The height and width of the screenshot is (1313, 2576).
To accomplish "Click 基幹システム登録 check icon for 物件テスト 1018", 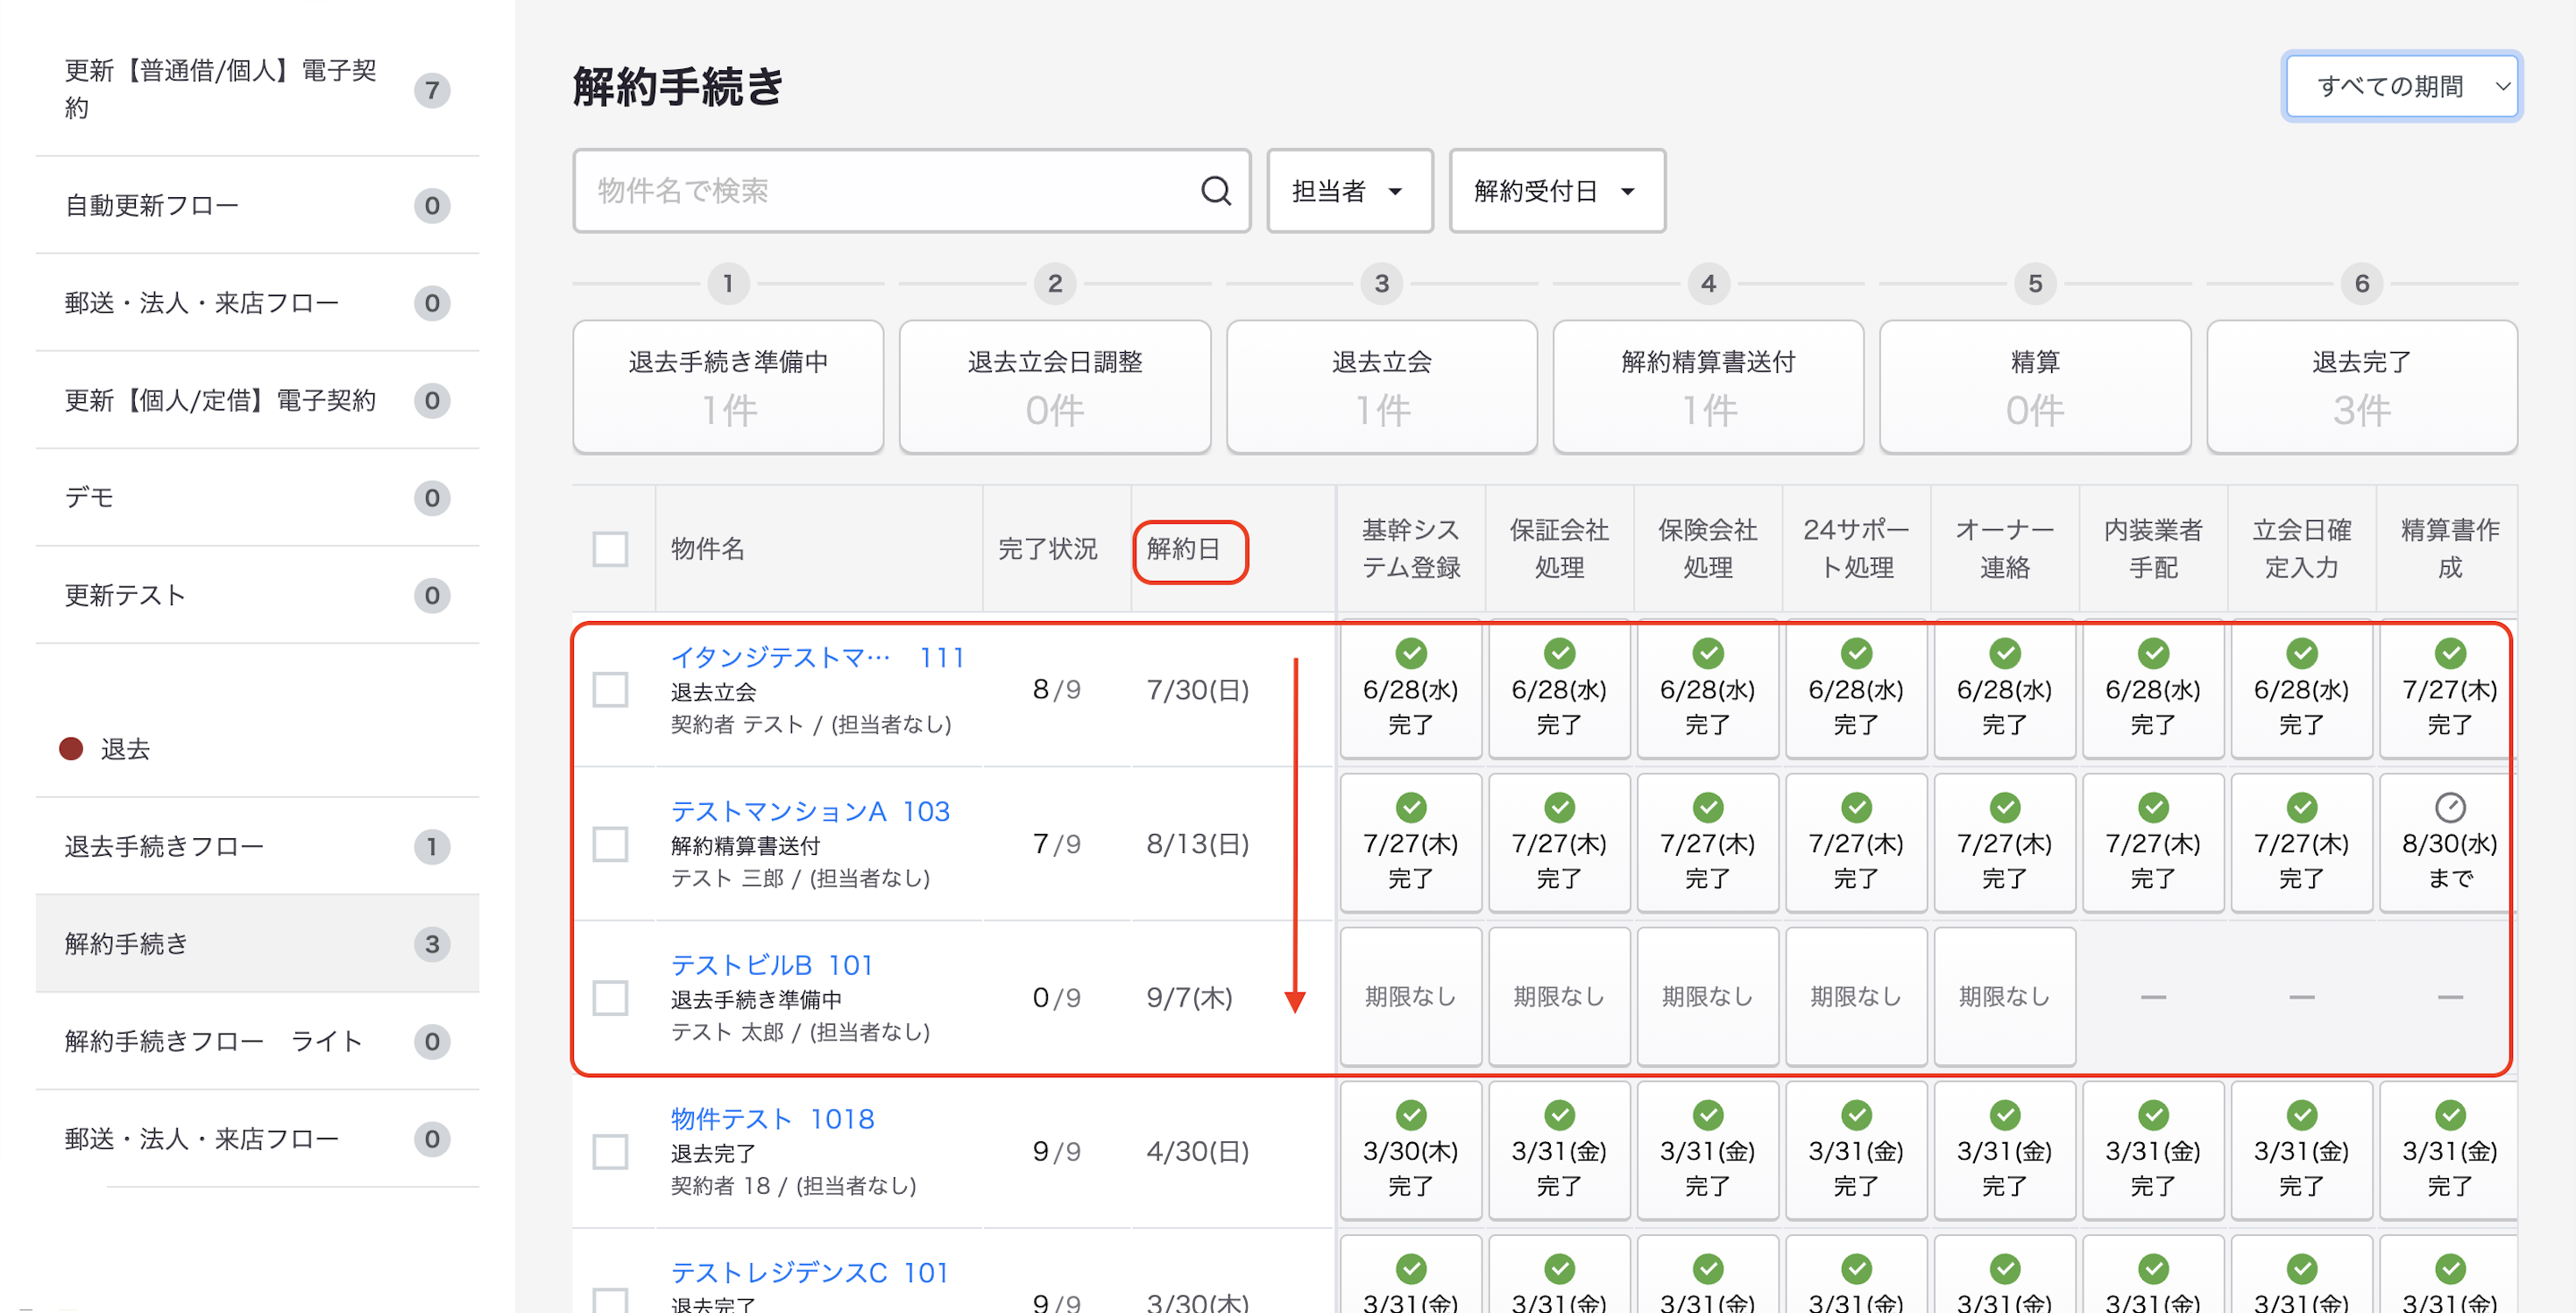I will click(1410, 1115).
